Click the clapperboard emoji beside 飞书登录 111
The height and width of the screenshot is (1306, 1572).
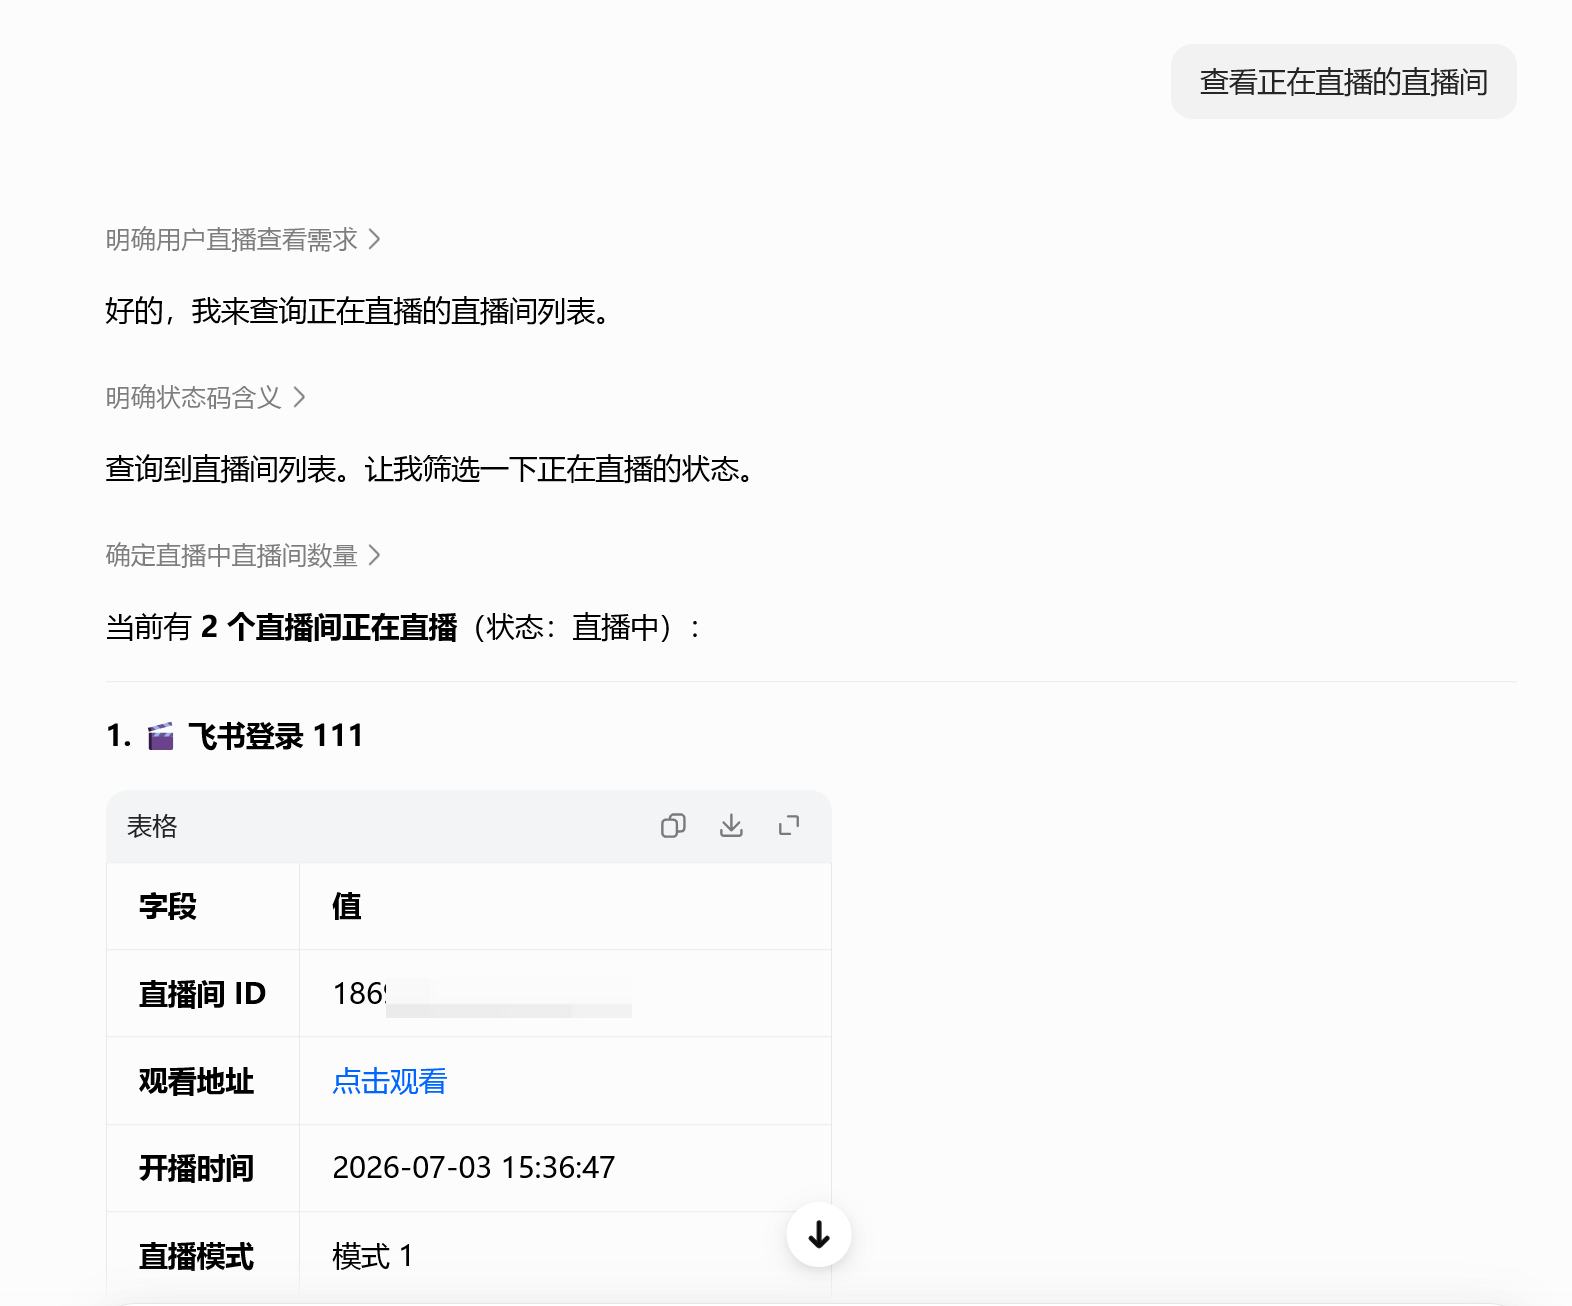tap(161, 736)
